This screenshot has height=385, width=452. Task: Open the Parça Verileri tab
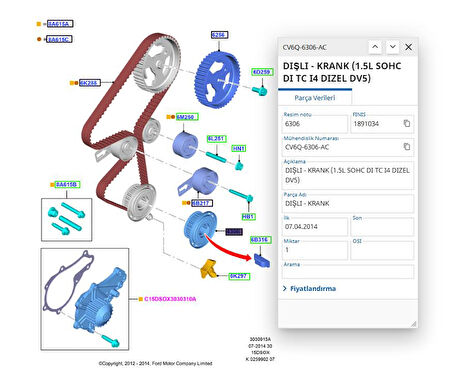click(315, 98)
